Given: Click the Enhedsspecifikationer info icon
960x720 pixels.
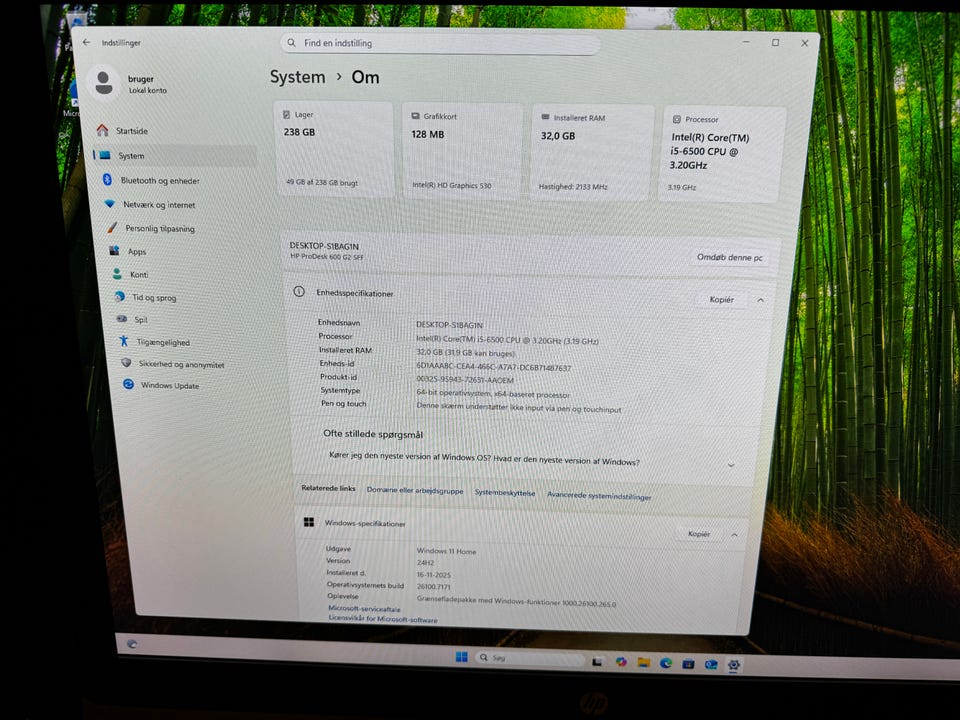Looking at the screenshot, I should 299,291.
